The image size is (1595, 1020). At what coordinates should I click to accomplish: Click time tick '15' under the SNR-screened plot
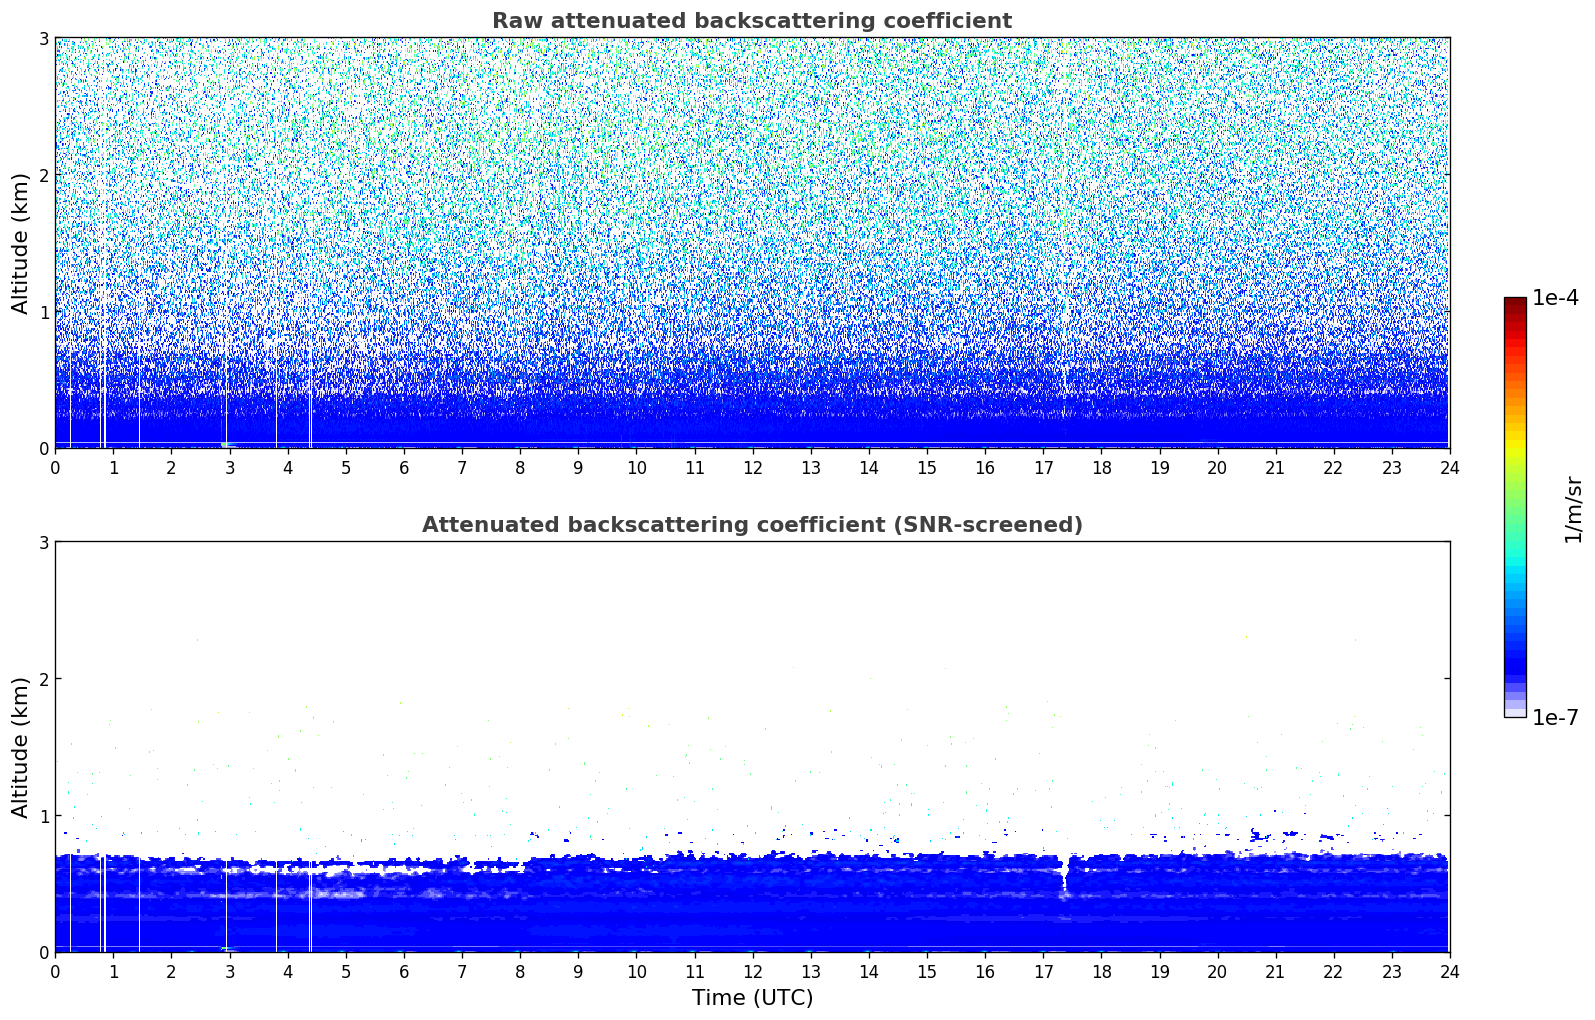pos(927,971)
